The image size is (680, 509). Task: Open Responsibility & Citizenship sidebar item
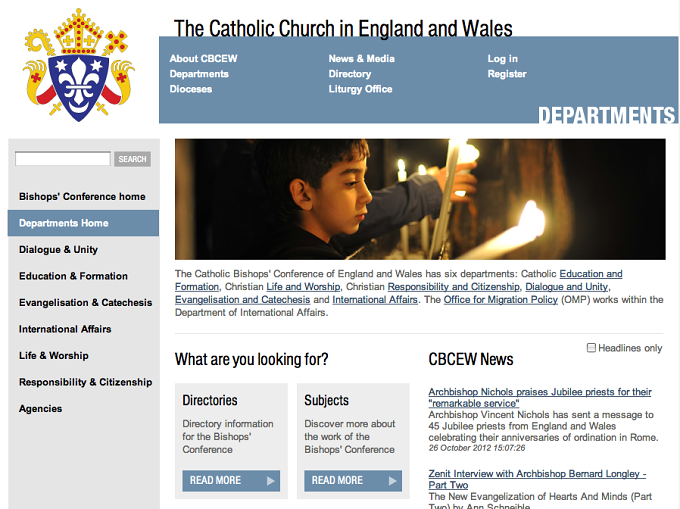(85, 382)
